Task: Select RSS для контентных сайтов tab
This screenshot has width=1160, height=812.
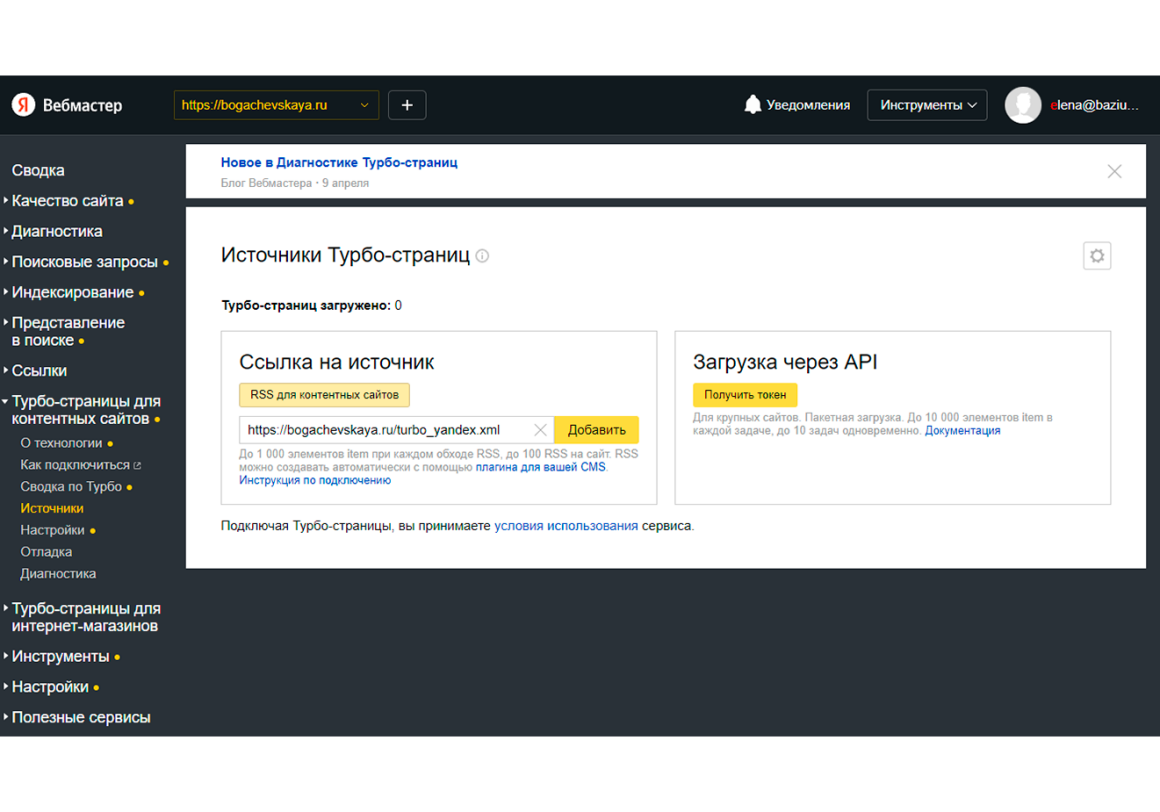Action: [x=324, y=395]
